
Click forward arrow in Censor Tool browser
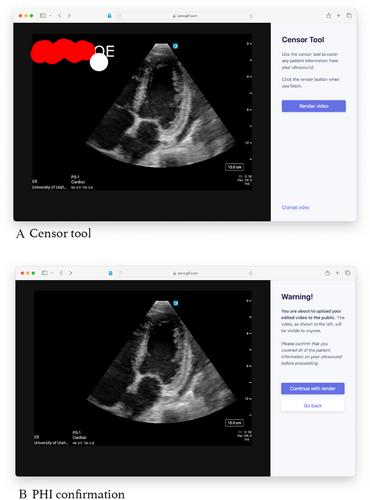pyautogui.click(x=69, y=15)
